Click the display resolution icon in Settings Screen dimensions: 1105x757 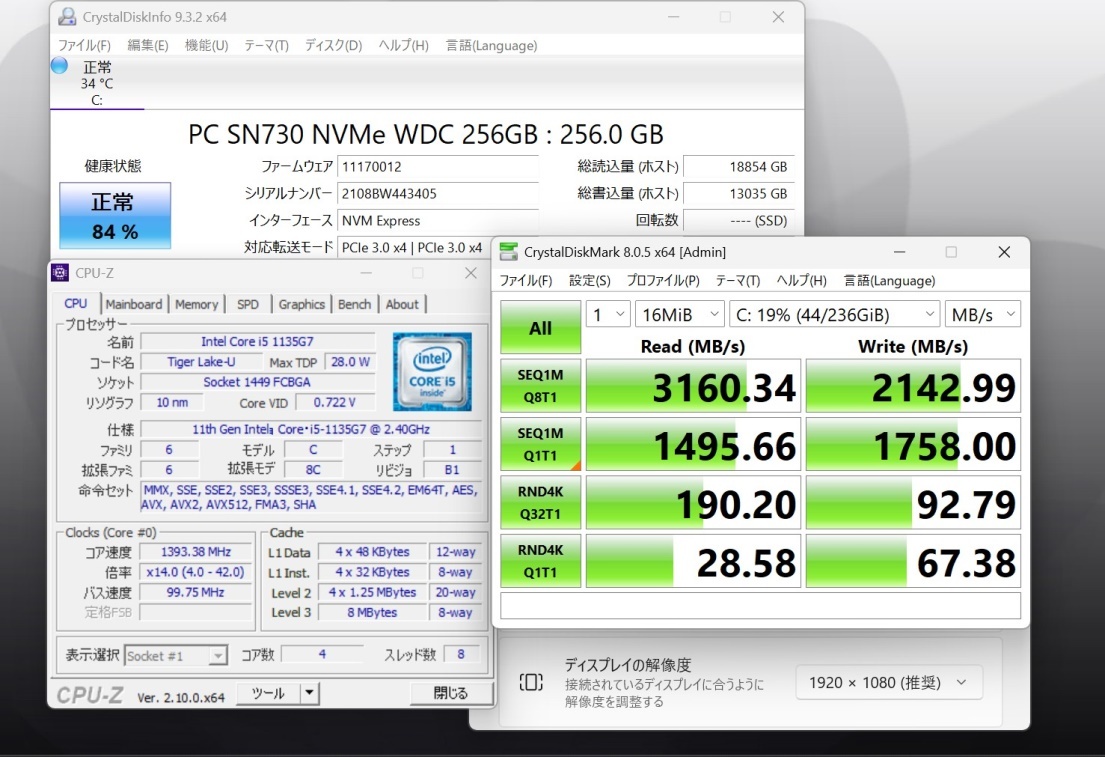531,682
